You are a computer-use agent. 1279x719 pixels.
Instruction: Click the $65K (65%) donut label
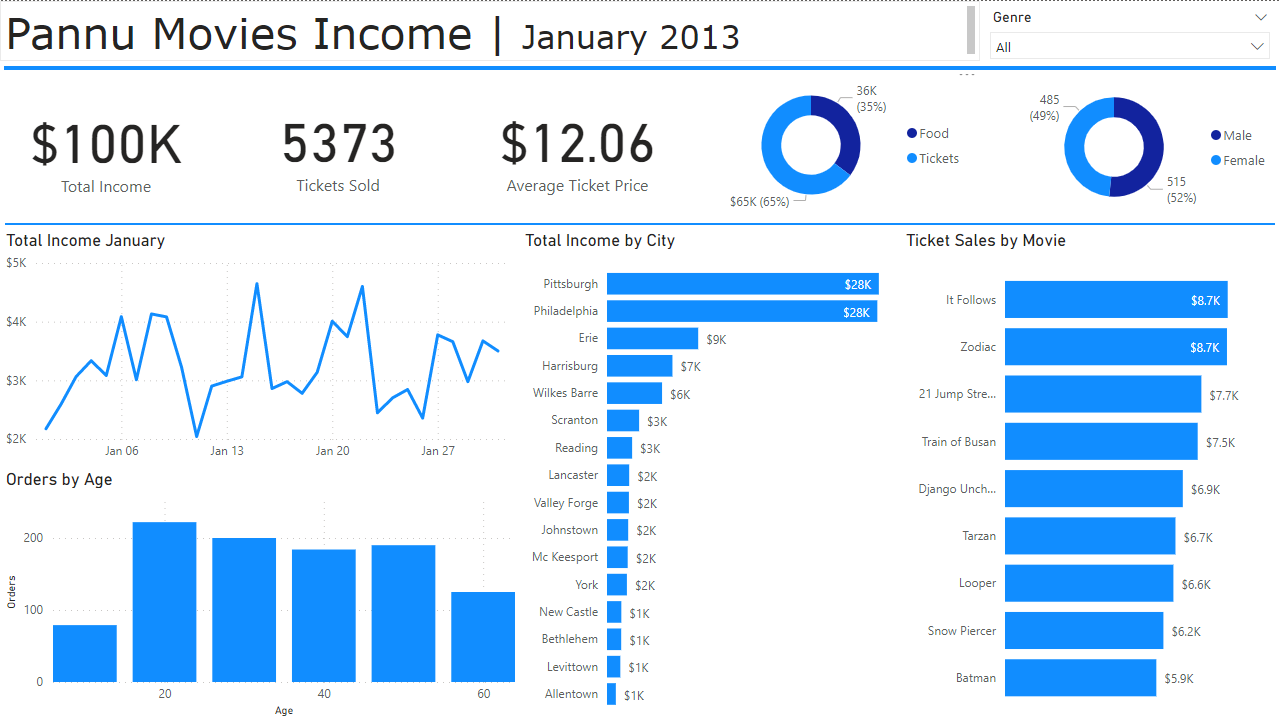(x=759, y=202)
